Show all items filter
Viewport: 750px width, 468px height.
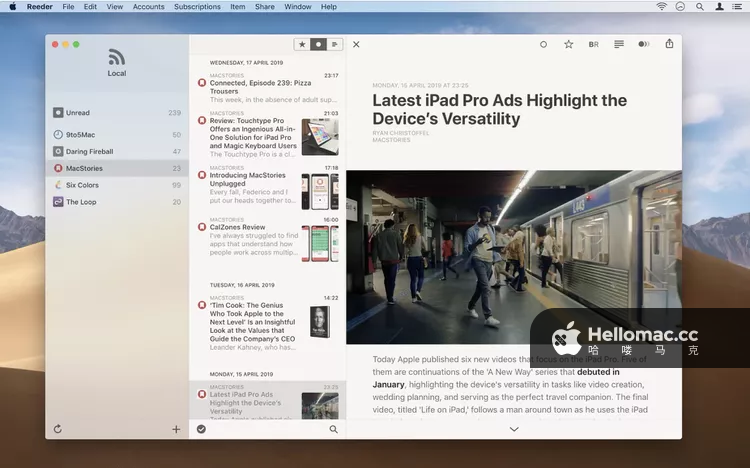(334, 44)
